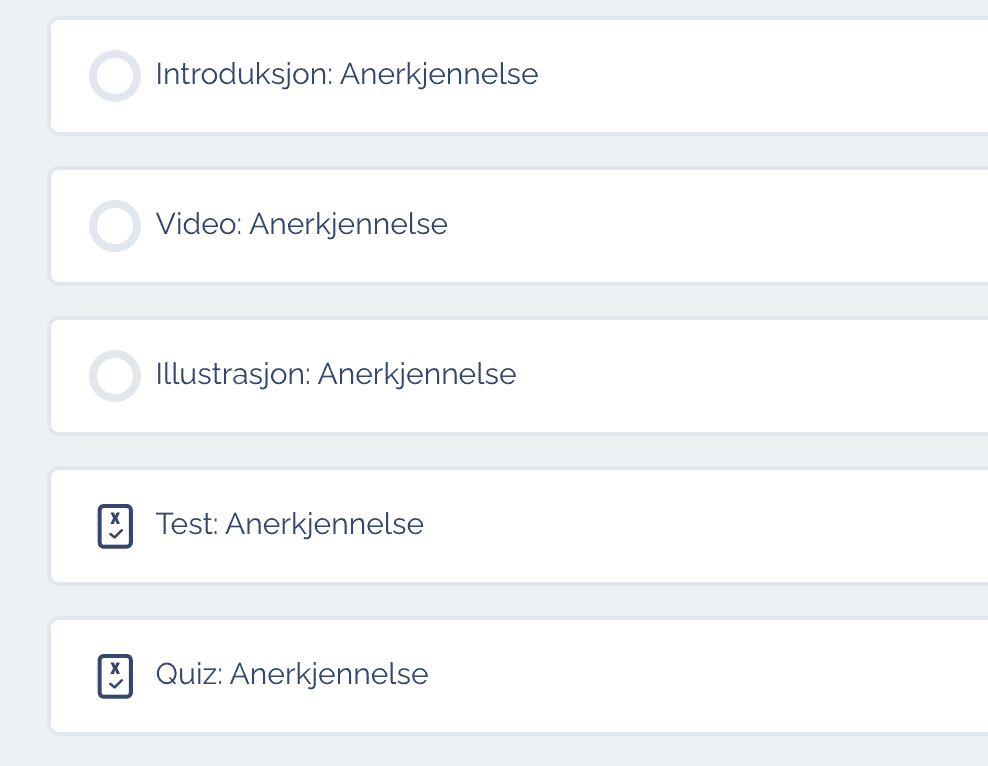Open the "Introduksjon: Anerkjennelse" lesson link
This screenshot has height=766, width=988.
pyautogui.click(x=346, y=75)
